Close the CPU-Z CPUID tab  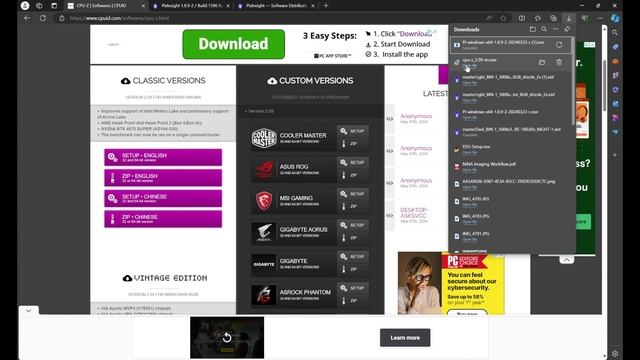point(143,6)
